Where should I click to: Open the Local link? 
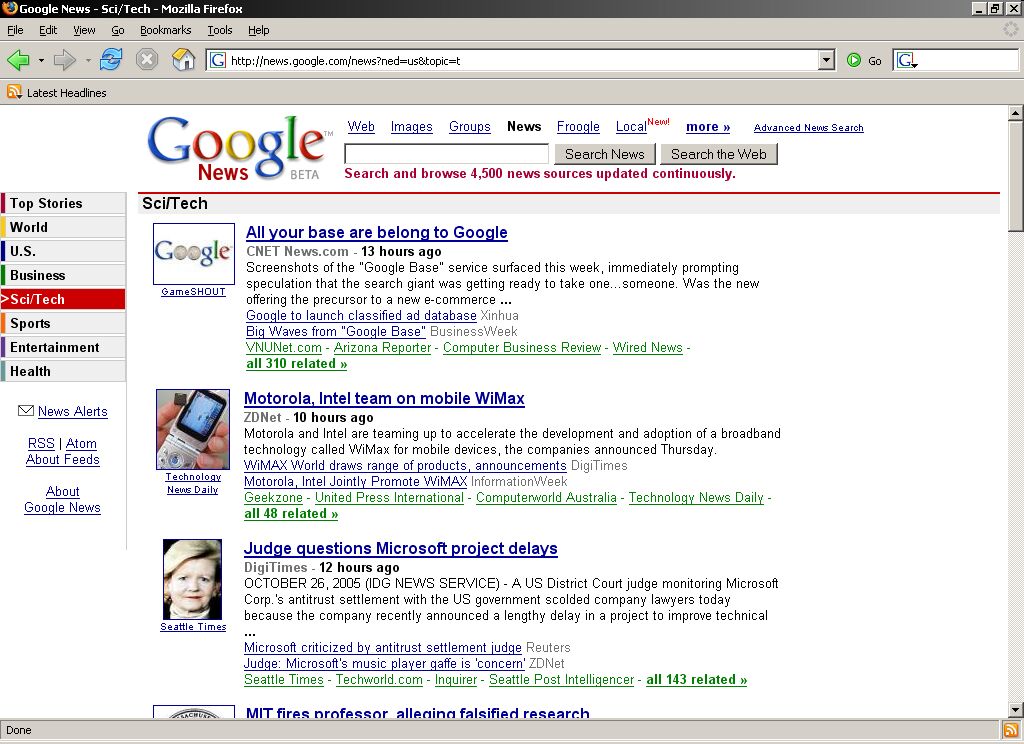click(632, 127)
